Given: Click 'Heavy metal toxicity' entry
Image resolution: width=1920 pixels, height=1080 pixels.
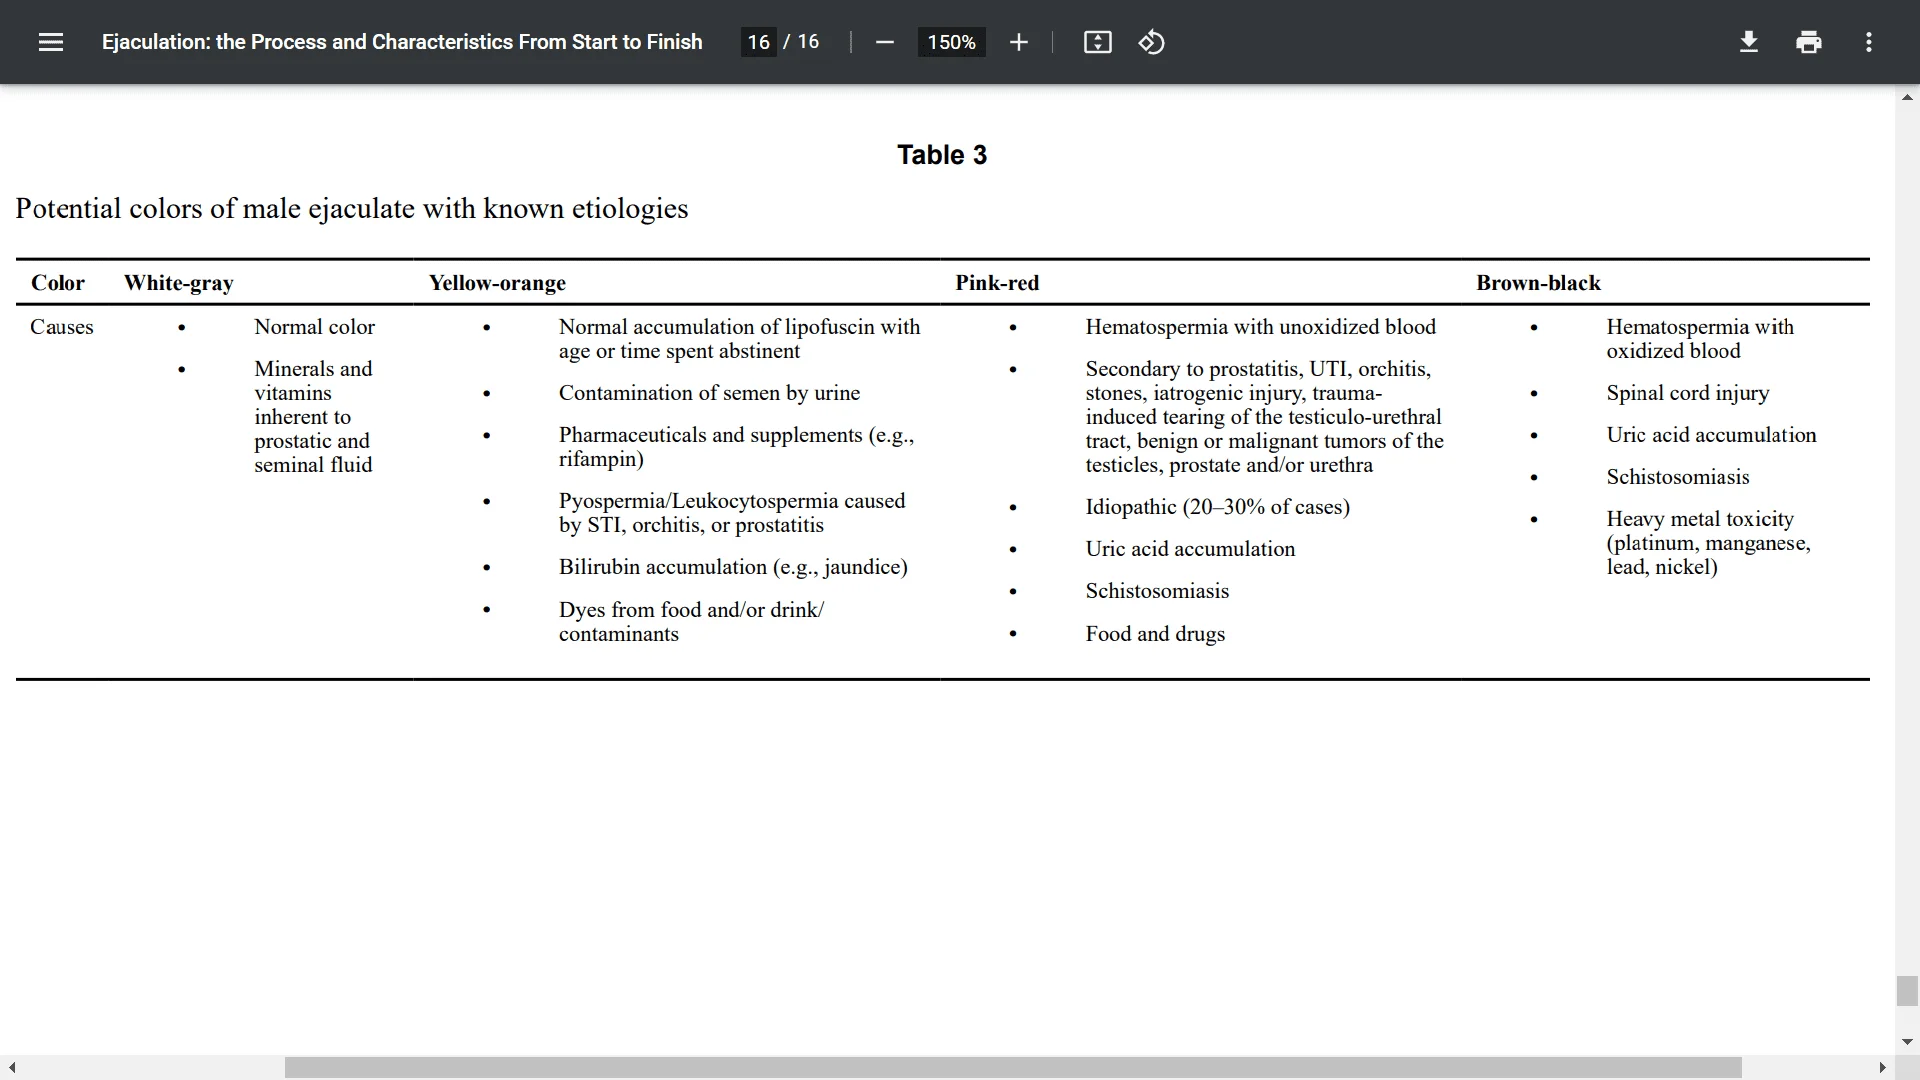Looking at the screenshot, I should coord(1708,543).
